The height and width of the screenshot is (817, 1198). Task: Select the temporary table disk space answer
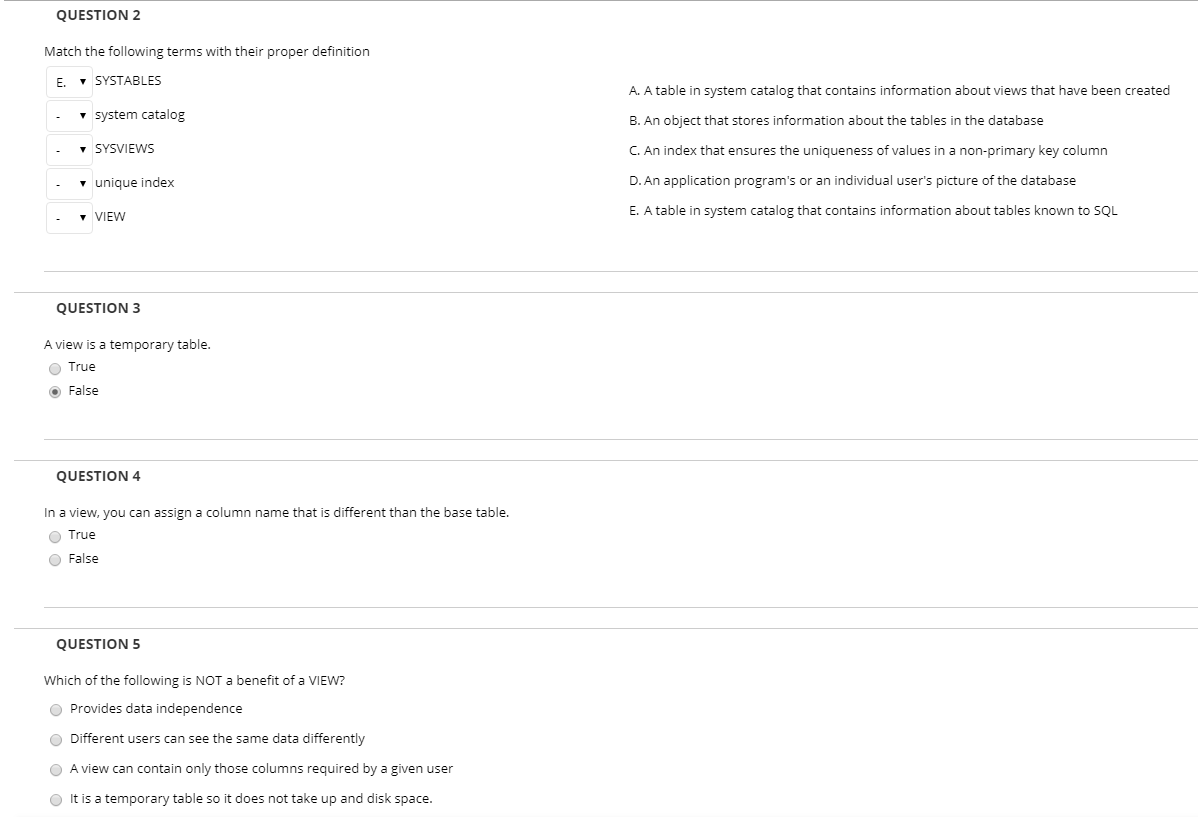(55, 798)
